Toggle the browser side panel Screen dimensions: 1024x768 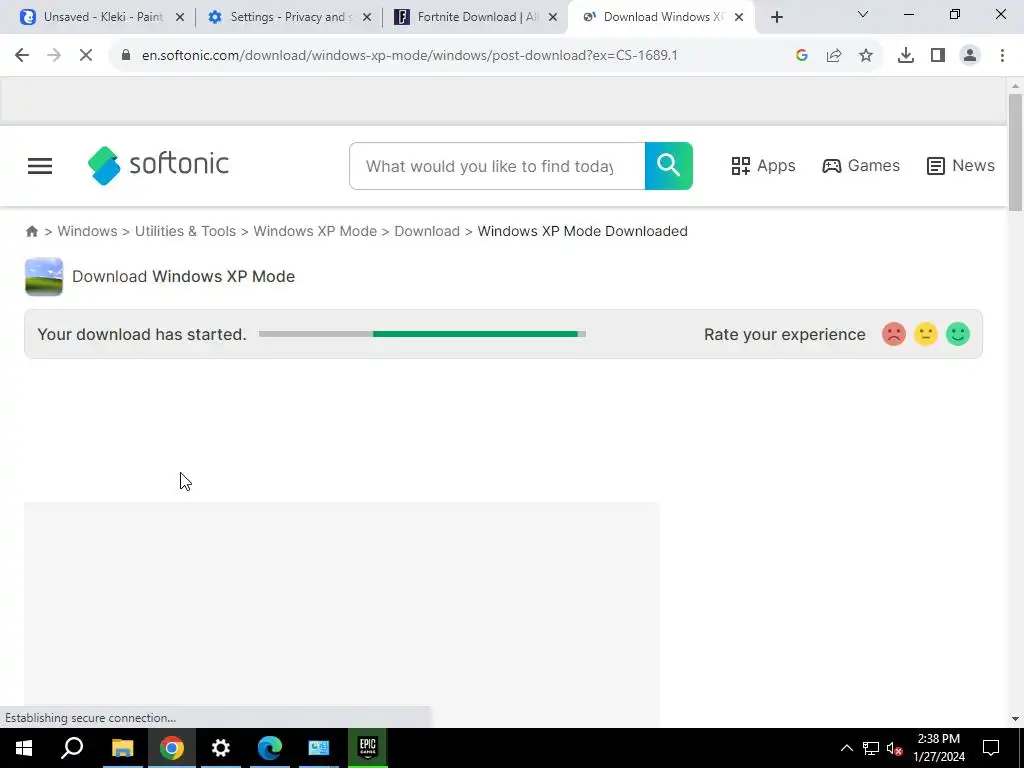pos(938,56)
